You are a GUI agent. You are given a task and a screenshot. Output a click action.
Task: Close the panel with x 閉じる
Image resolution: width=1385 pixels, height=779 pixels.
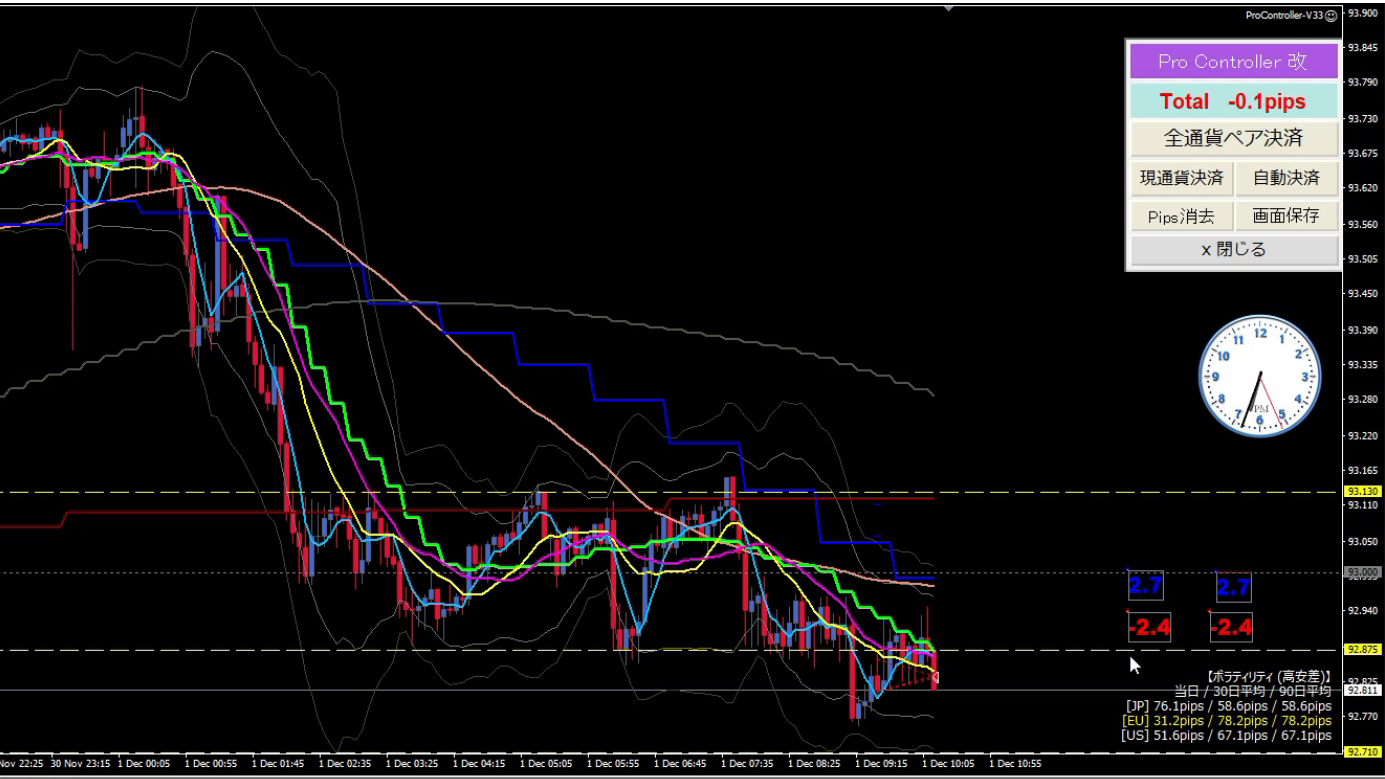point(1233,250)
